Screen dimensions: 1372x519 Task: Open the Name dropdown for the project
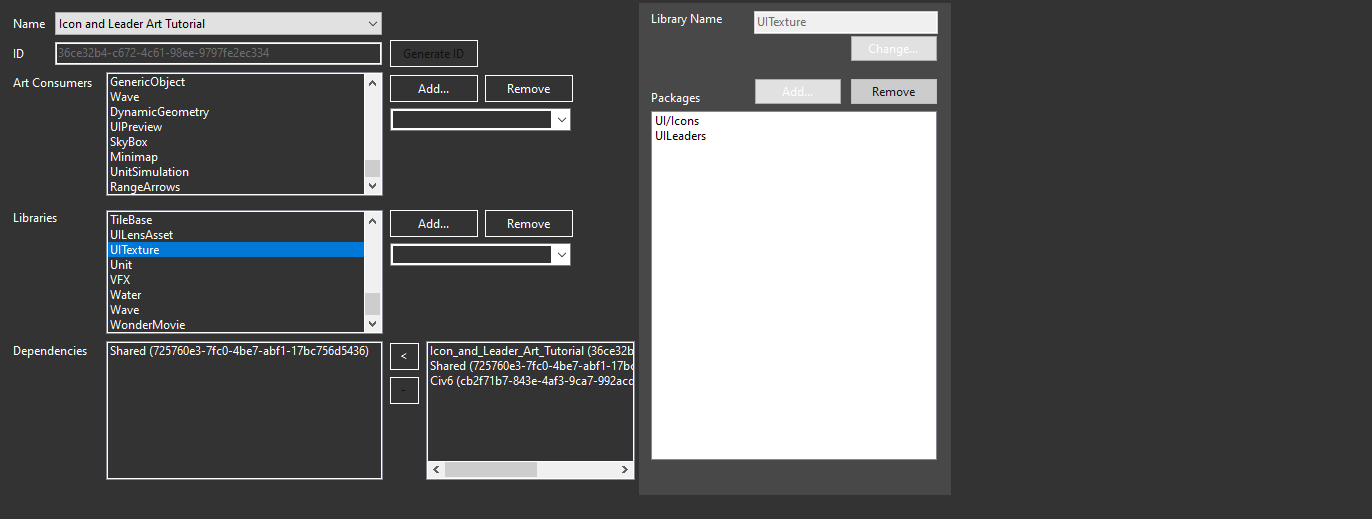[x=218, y=23]
